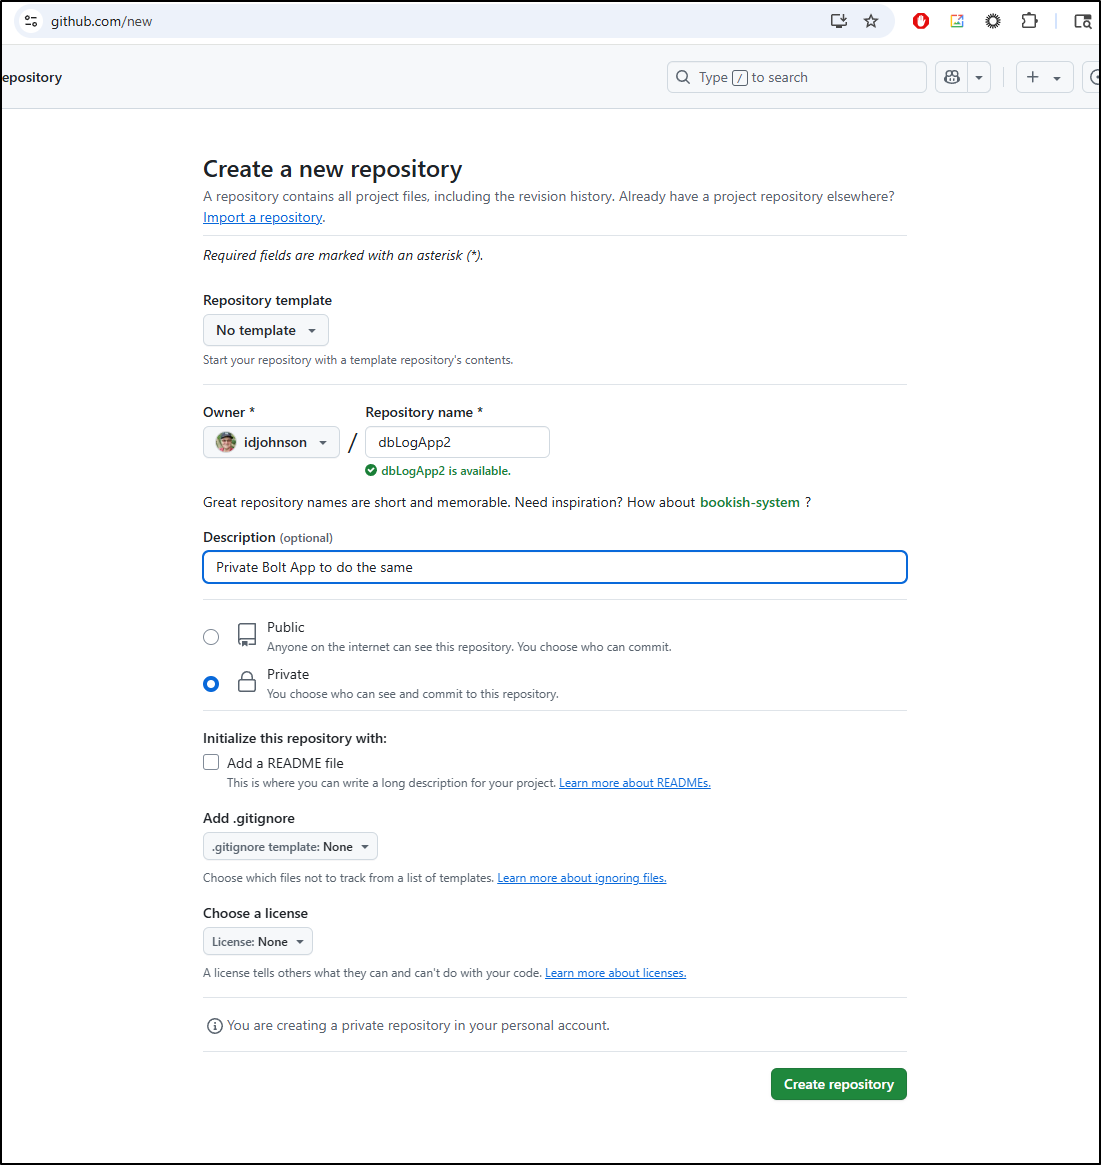Click the site information icon beside the URL

pos(31,21)
